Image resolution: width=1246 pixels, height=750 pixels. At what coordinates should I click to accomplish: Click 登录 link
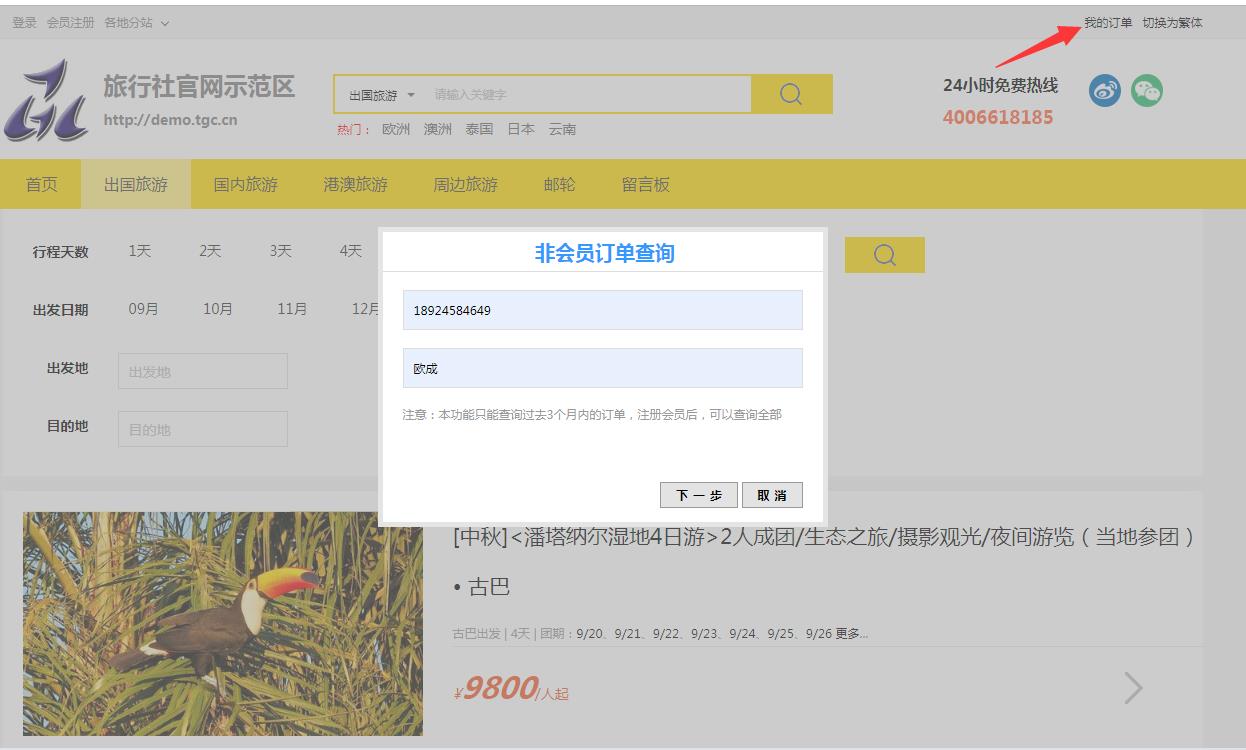pyautogui.click(x=24, y=22)
